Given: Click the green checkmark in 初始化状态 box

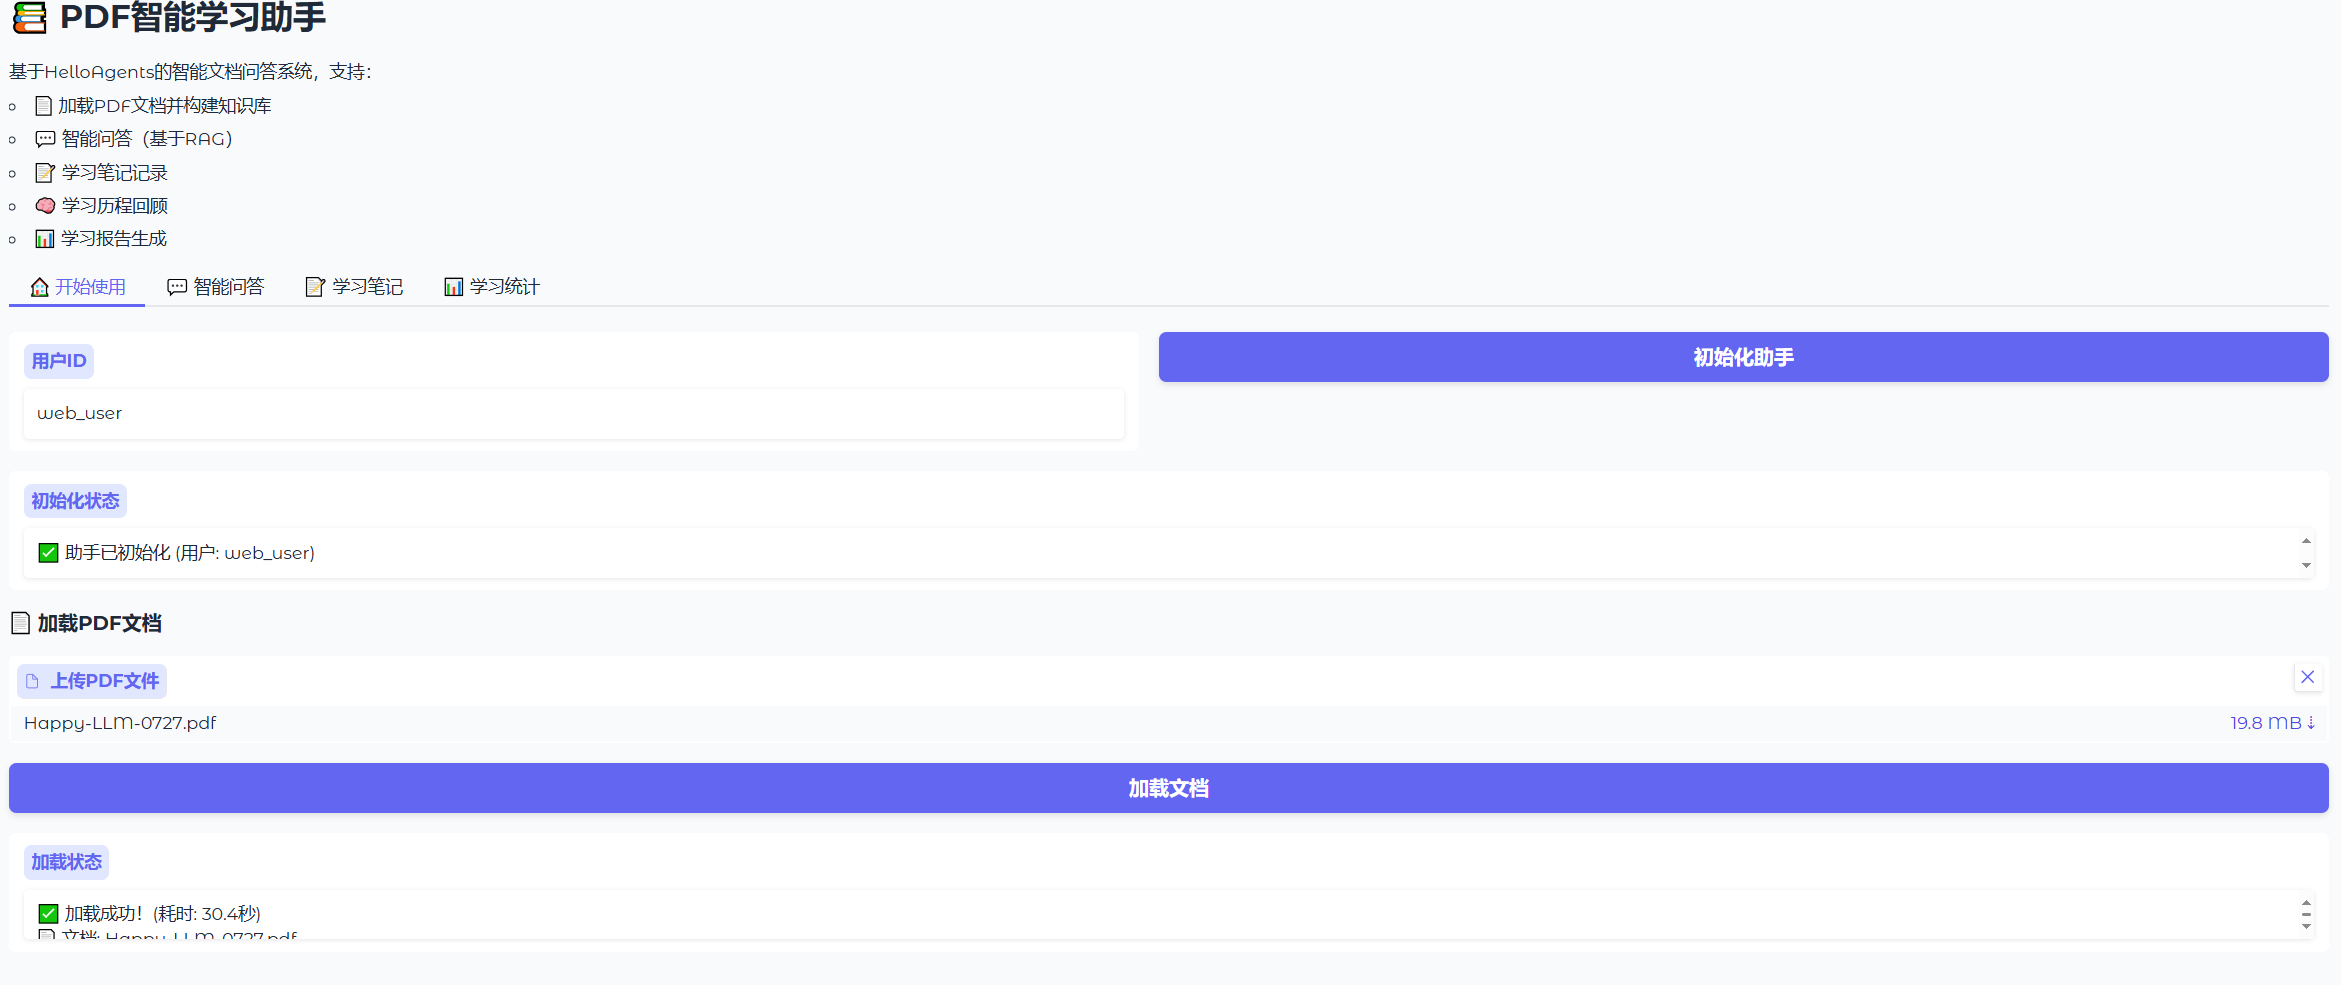Looking at the screenshot, I should 48,553.
